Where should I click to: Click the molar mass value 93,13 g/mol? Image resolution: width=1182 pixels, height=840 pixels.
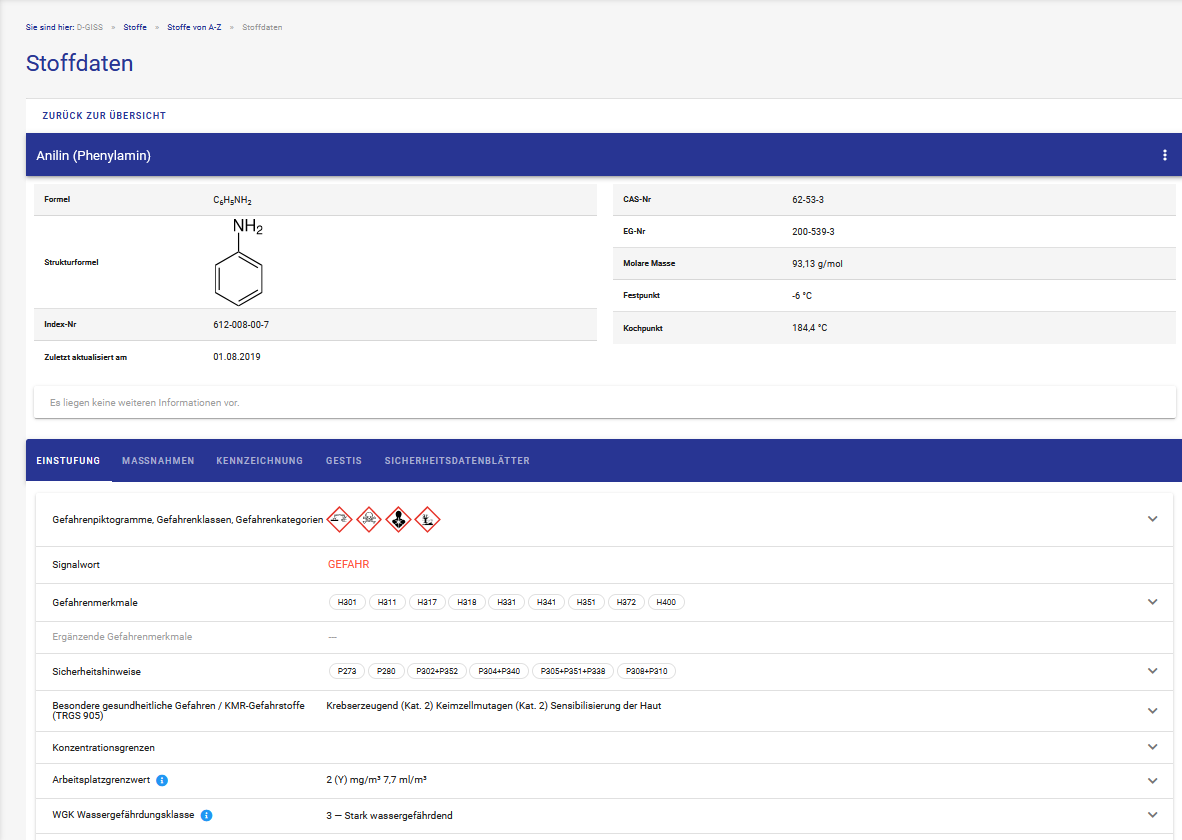pos(817,264)
